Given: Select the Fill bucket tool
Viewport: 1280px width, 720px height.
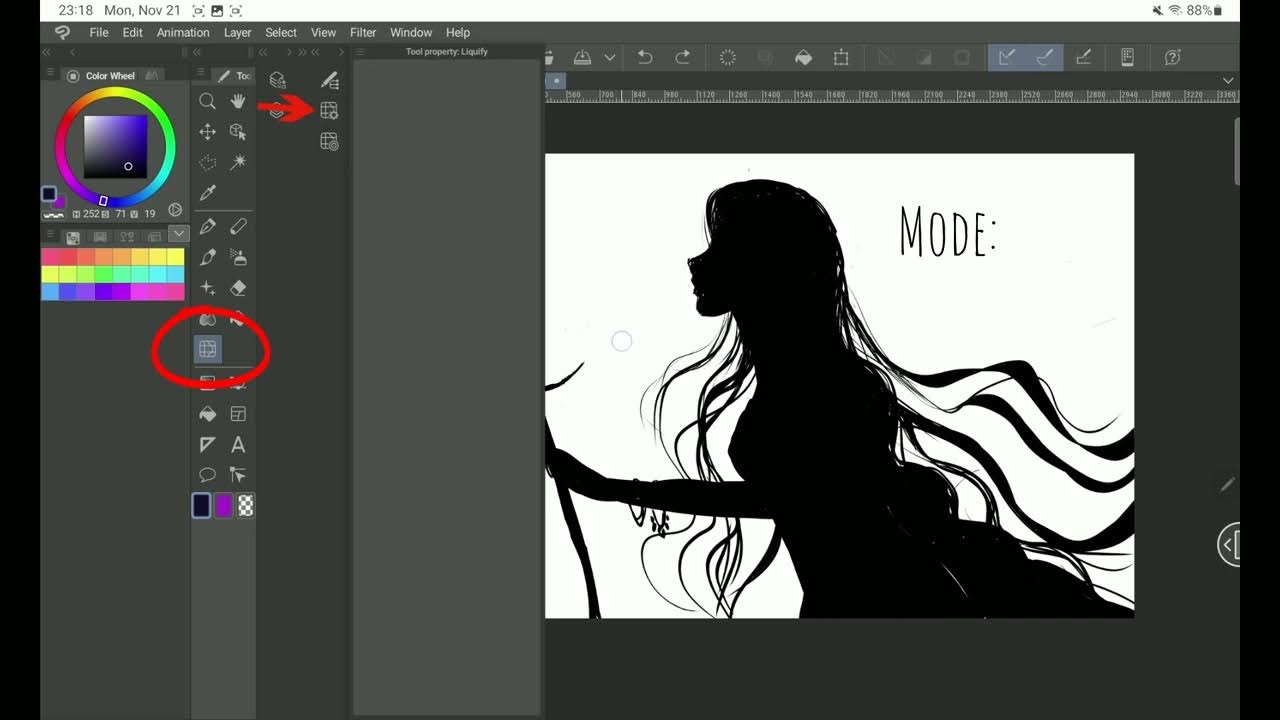Looking at the screenshot, I should point(207,413).
